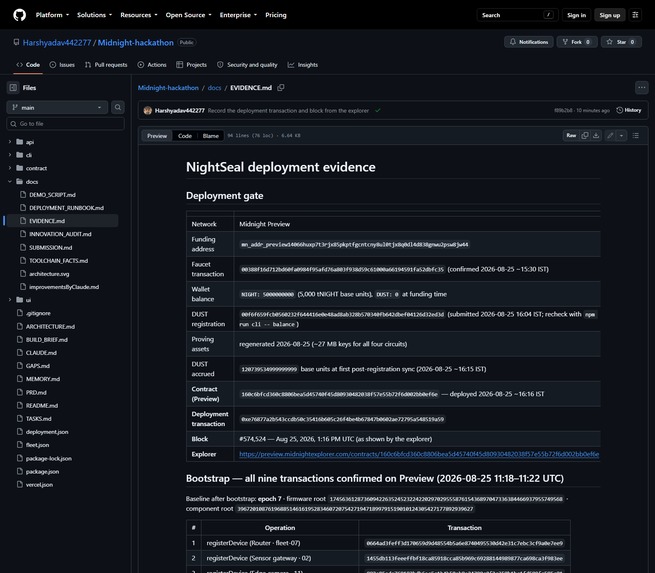Open the main branch selector
This screenshot has height=573, width=655.
(57, 107)
